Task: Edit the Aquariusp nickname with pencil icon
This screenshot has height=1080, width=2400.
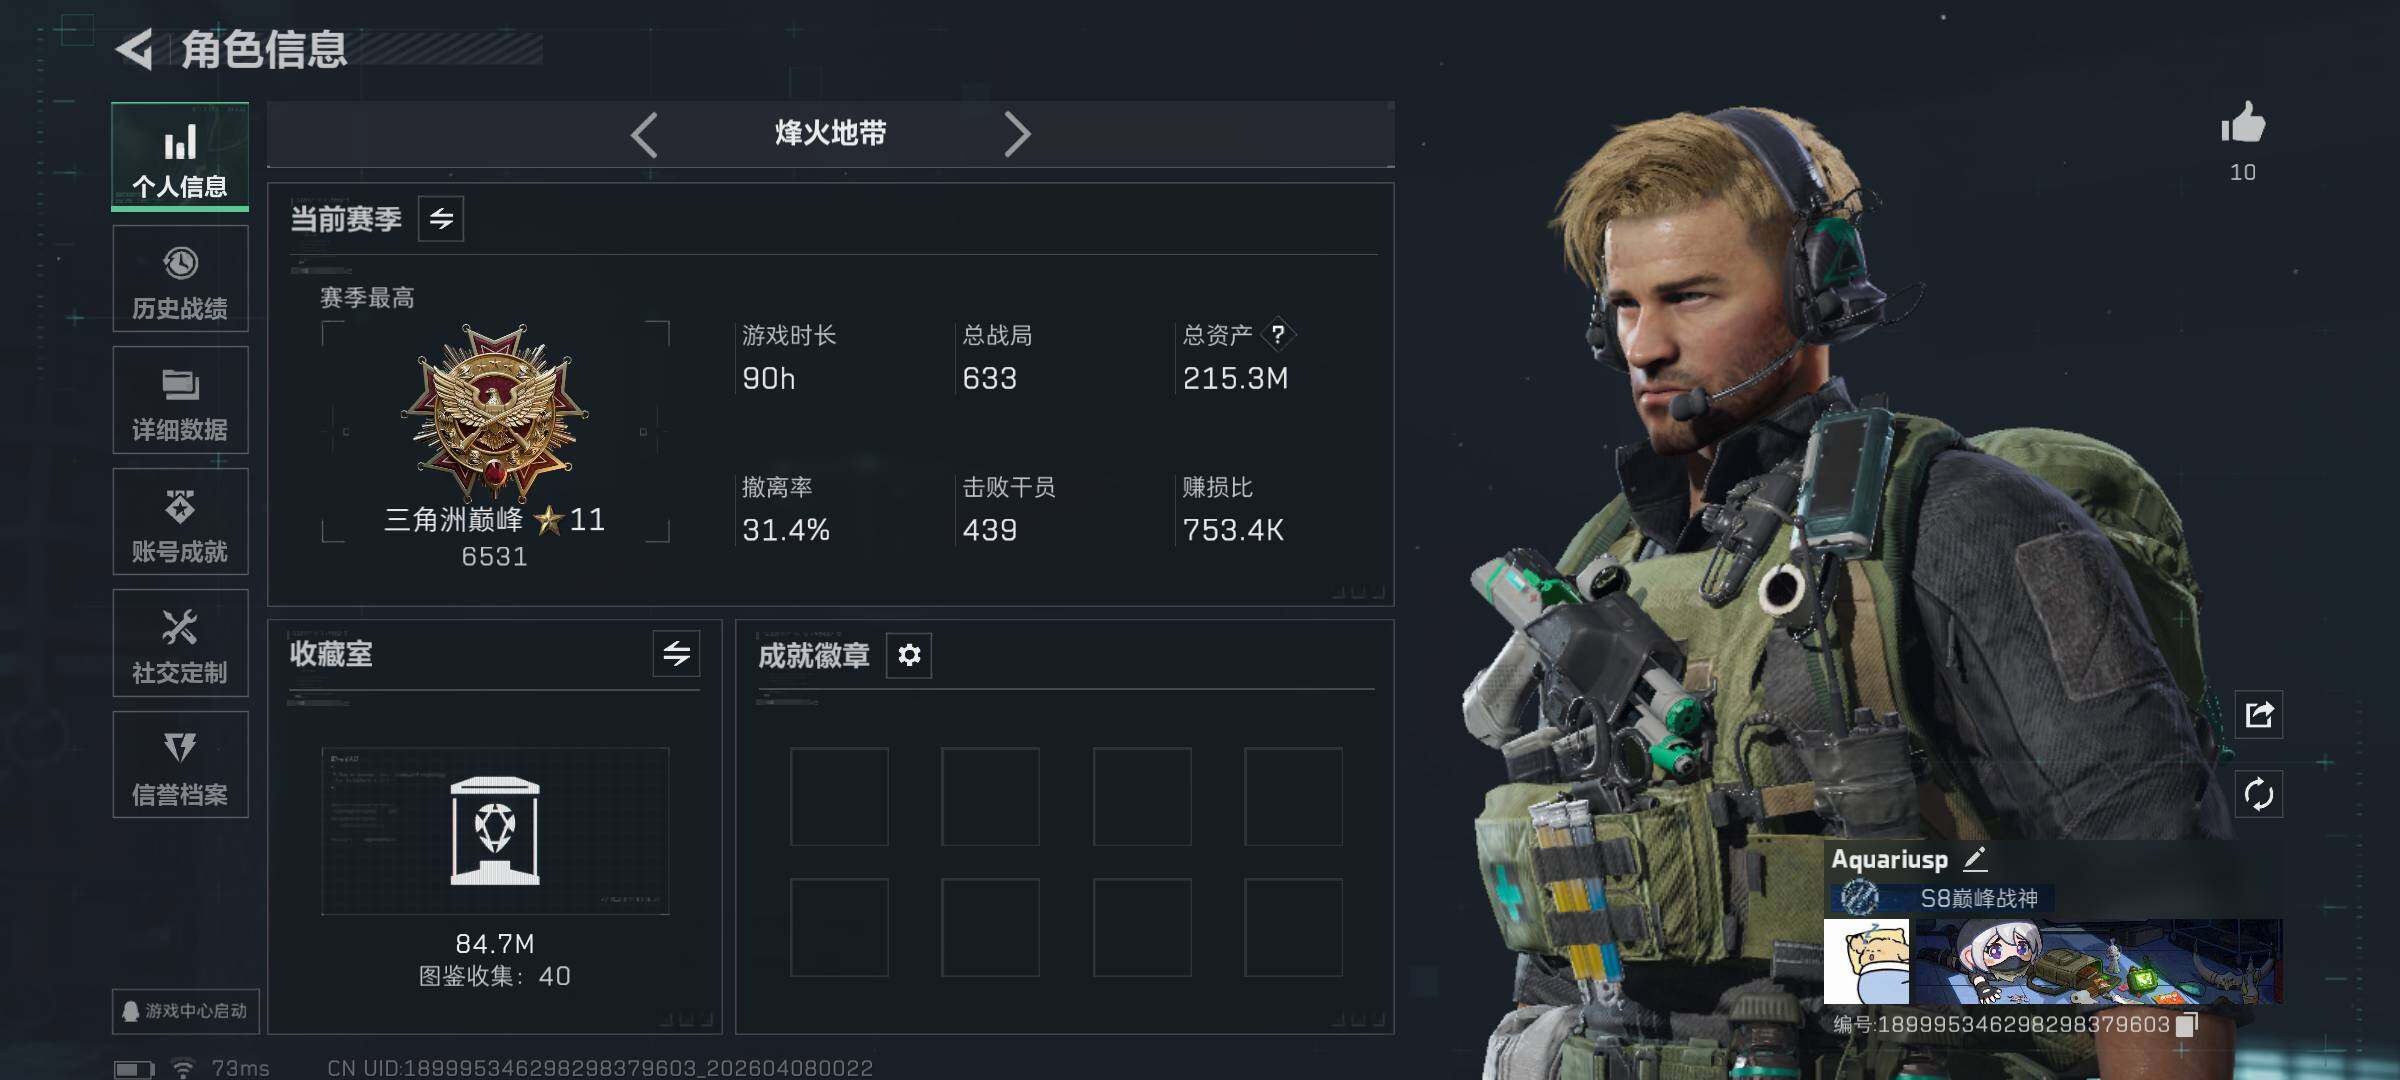Action: 1974,859
